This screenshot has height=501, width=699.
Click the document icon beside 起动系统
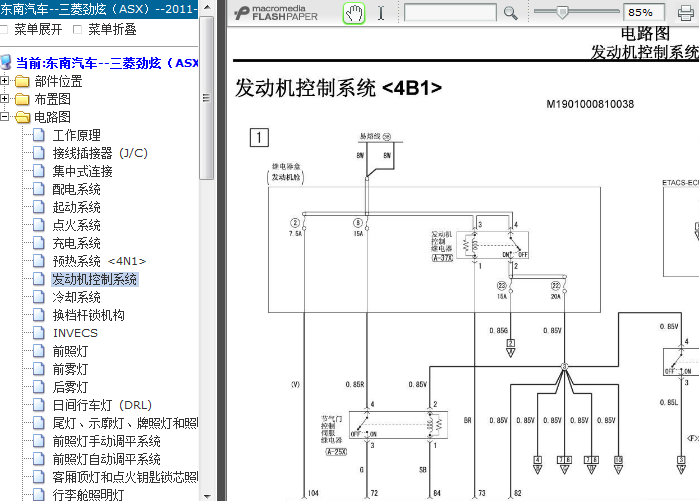pyautogui.click(x=39, y=206)
